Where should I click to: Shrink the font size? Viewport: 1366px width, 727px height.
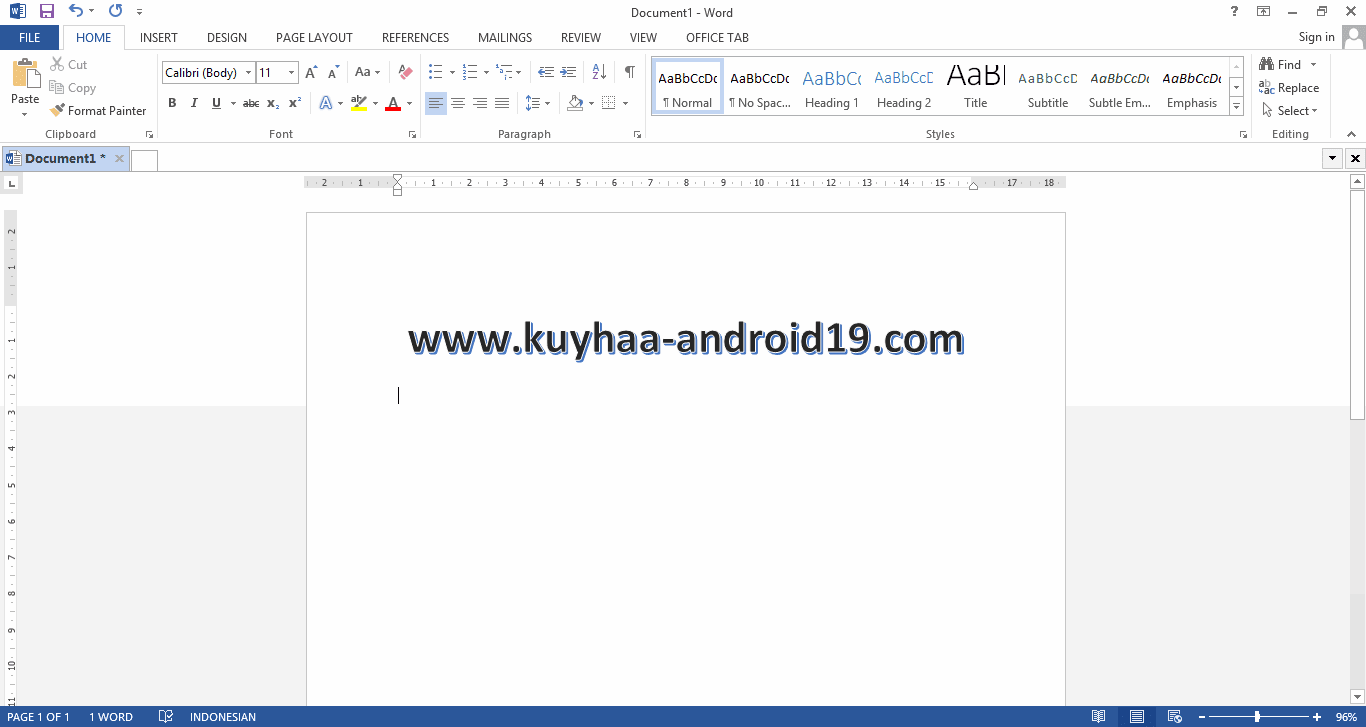[x=333, y=73]
